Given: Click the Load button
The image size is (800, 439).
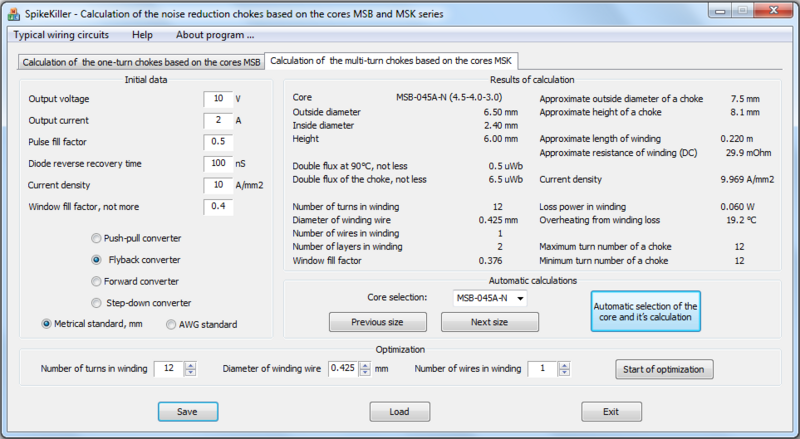Looking at the screenshot, I should tap(399, 412).
